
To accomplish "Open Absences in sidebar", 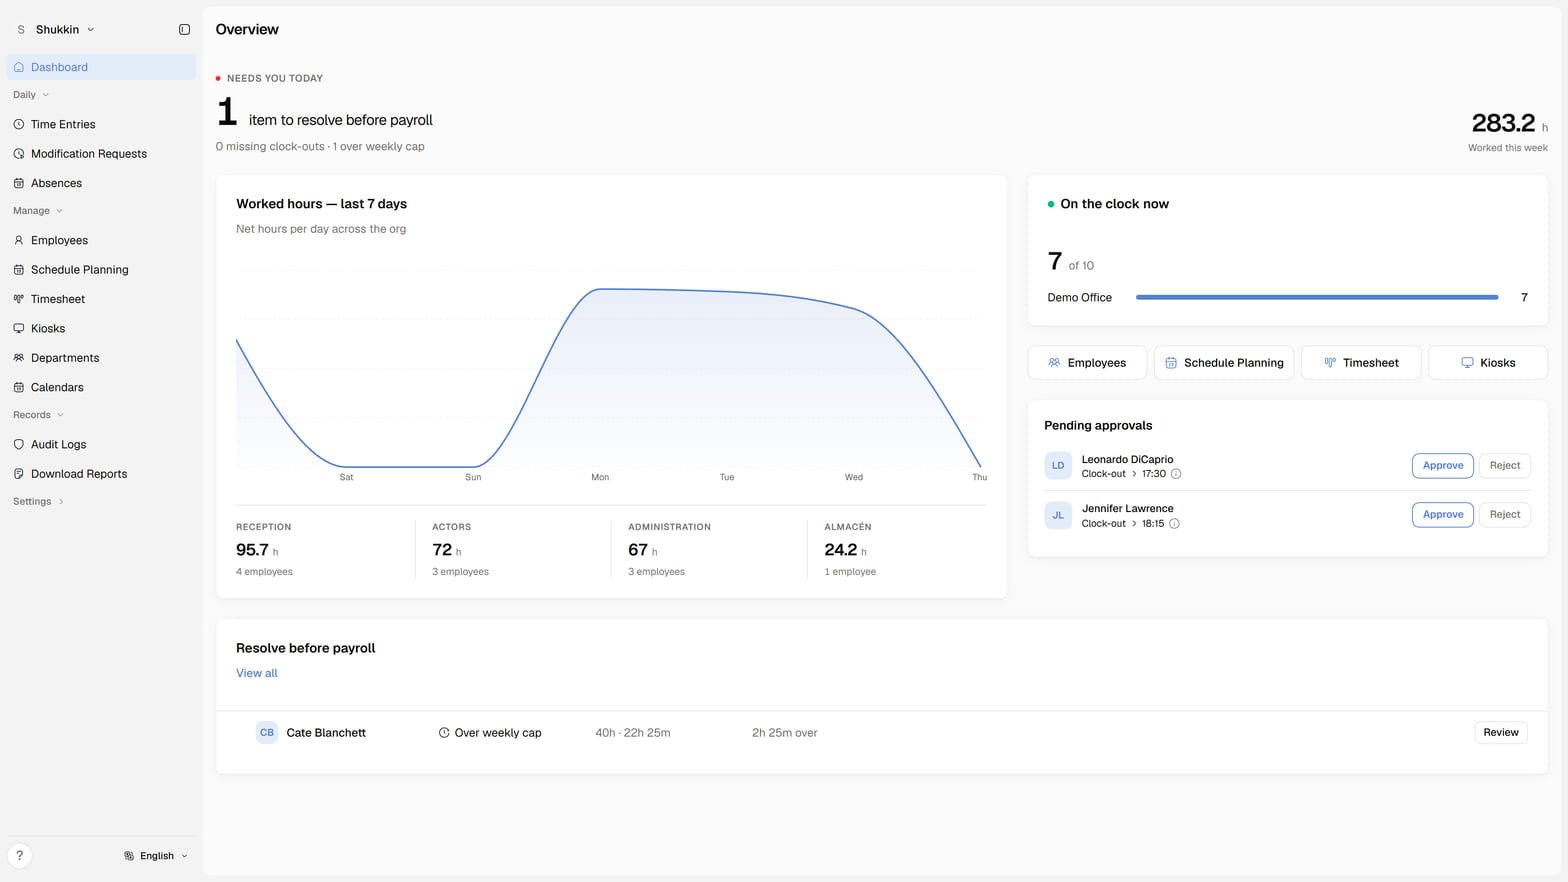I will coord(101,183).
